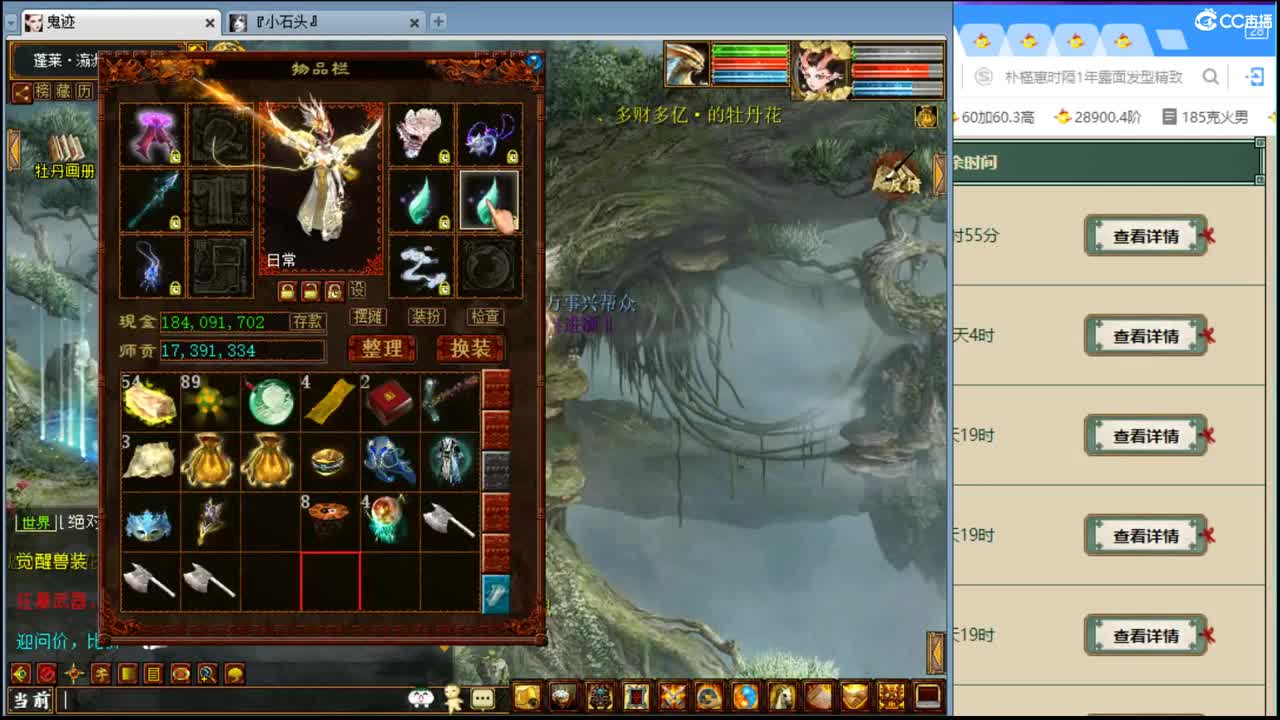1280x720 pixels.
Task: Click the yellow scroll stack of 4
Action: (330, 402)
